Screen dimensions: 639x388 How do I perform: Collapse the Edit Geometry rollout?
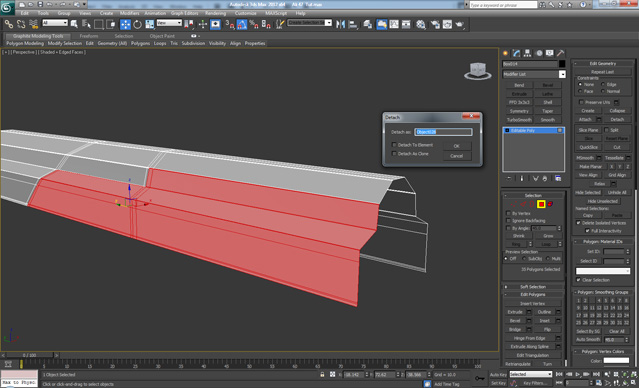tap(603, 63)
